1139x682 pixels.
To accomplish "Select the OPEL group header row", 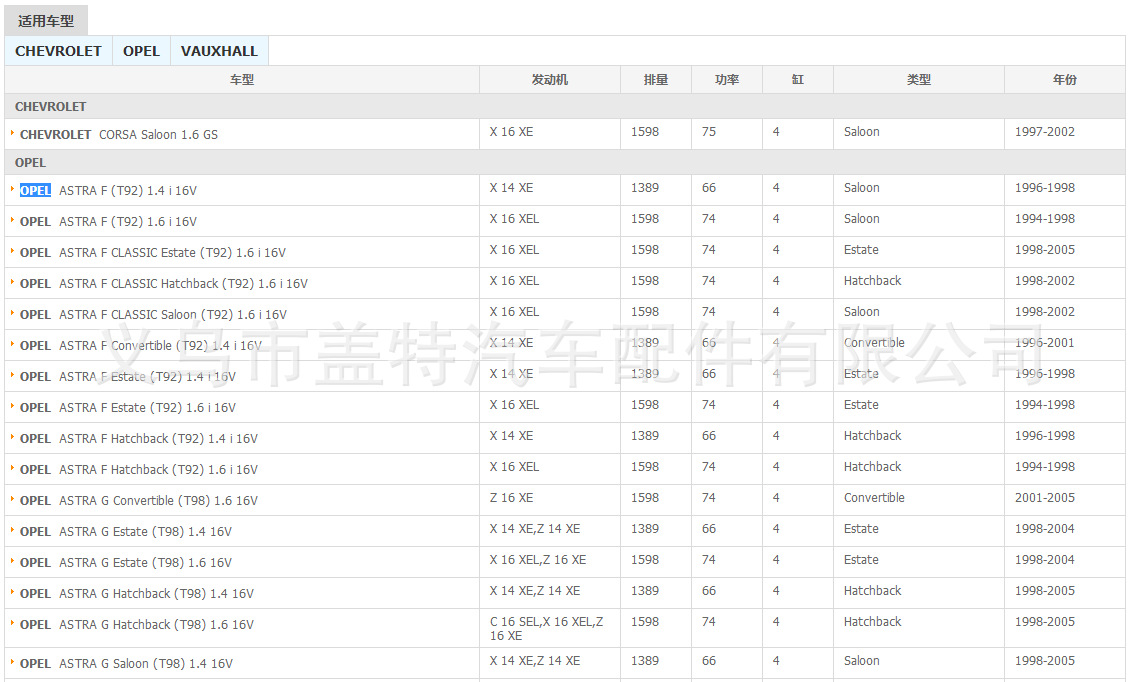I will [565, 163].
